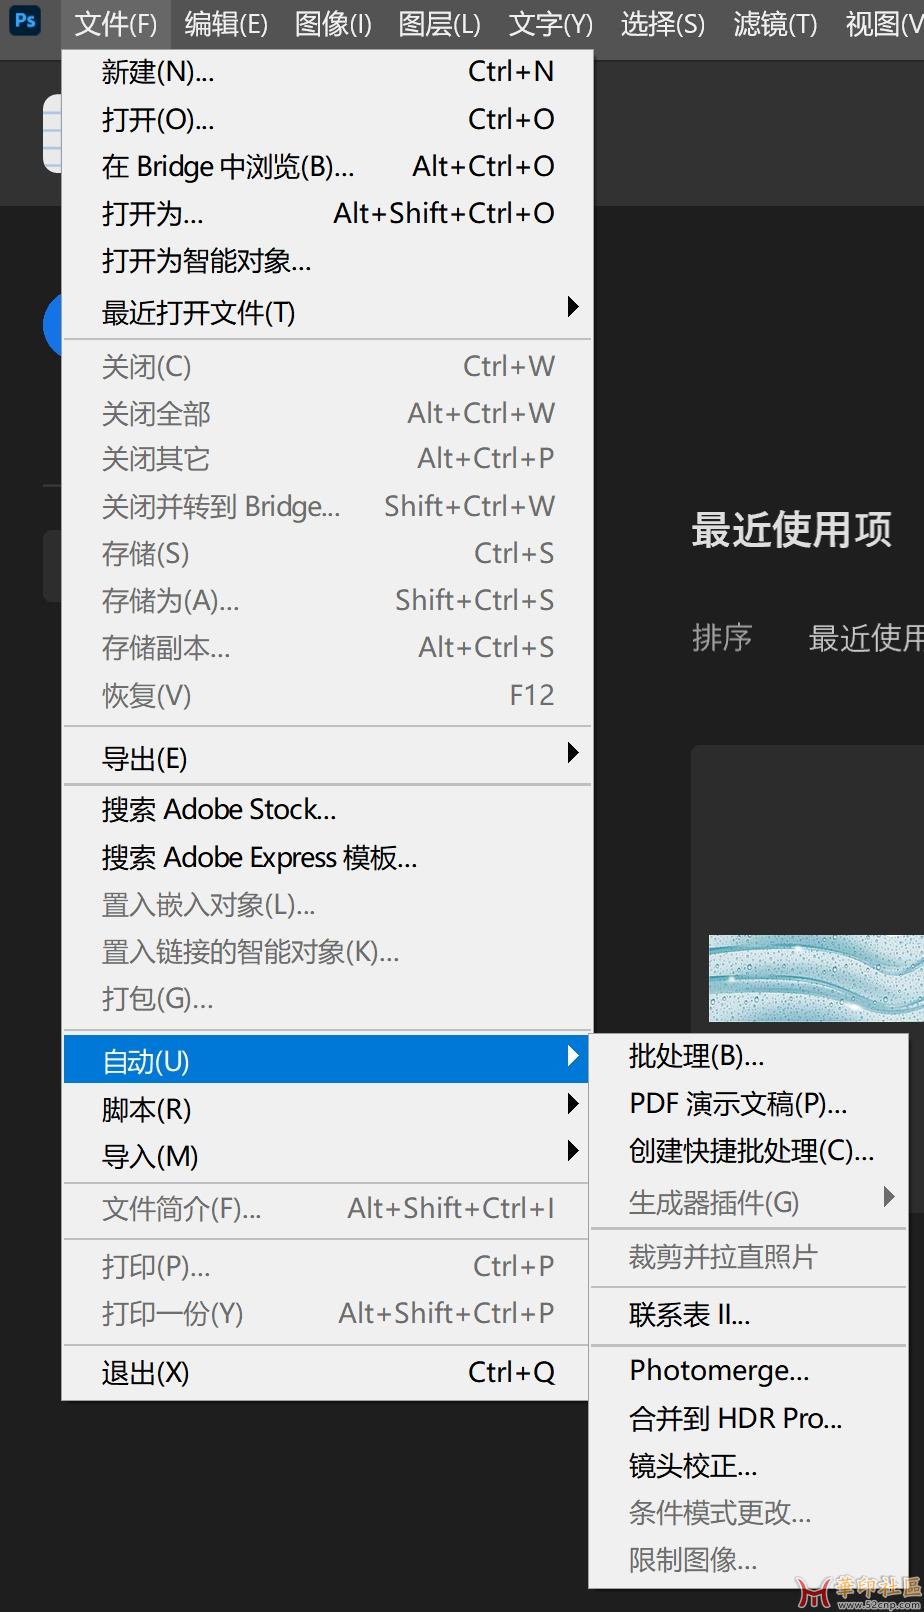Click the 关闭全部 entry
924x1612 pixels.
[328, 413]
